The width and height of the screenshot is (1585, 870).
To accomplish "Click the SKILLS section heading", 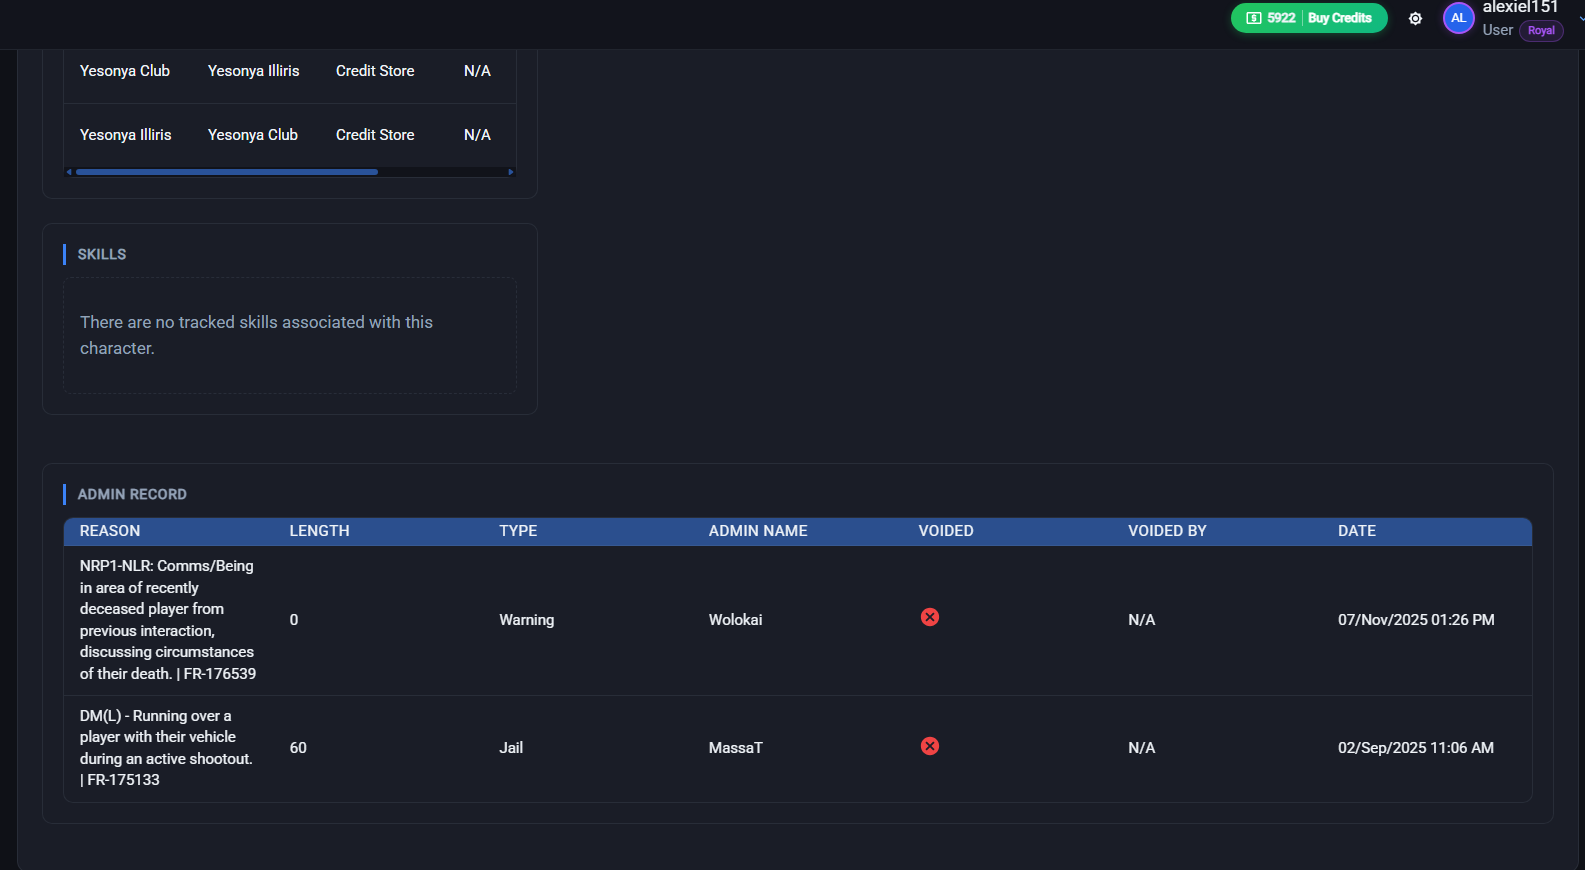I will (x=102, y=254).
